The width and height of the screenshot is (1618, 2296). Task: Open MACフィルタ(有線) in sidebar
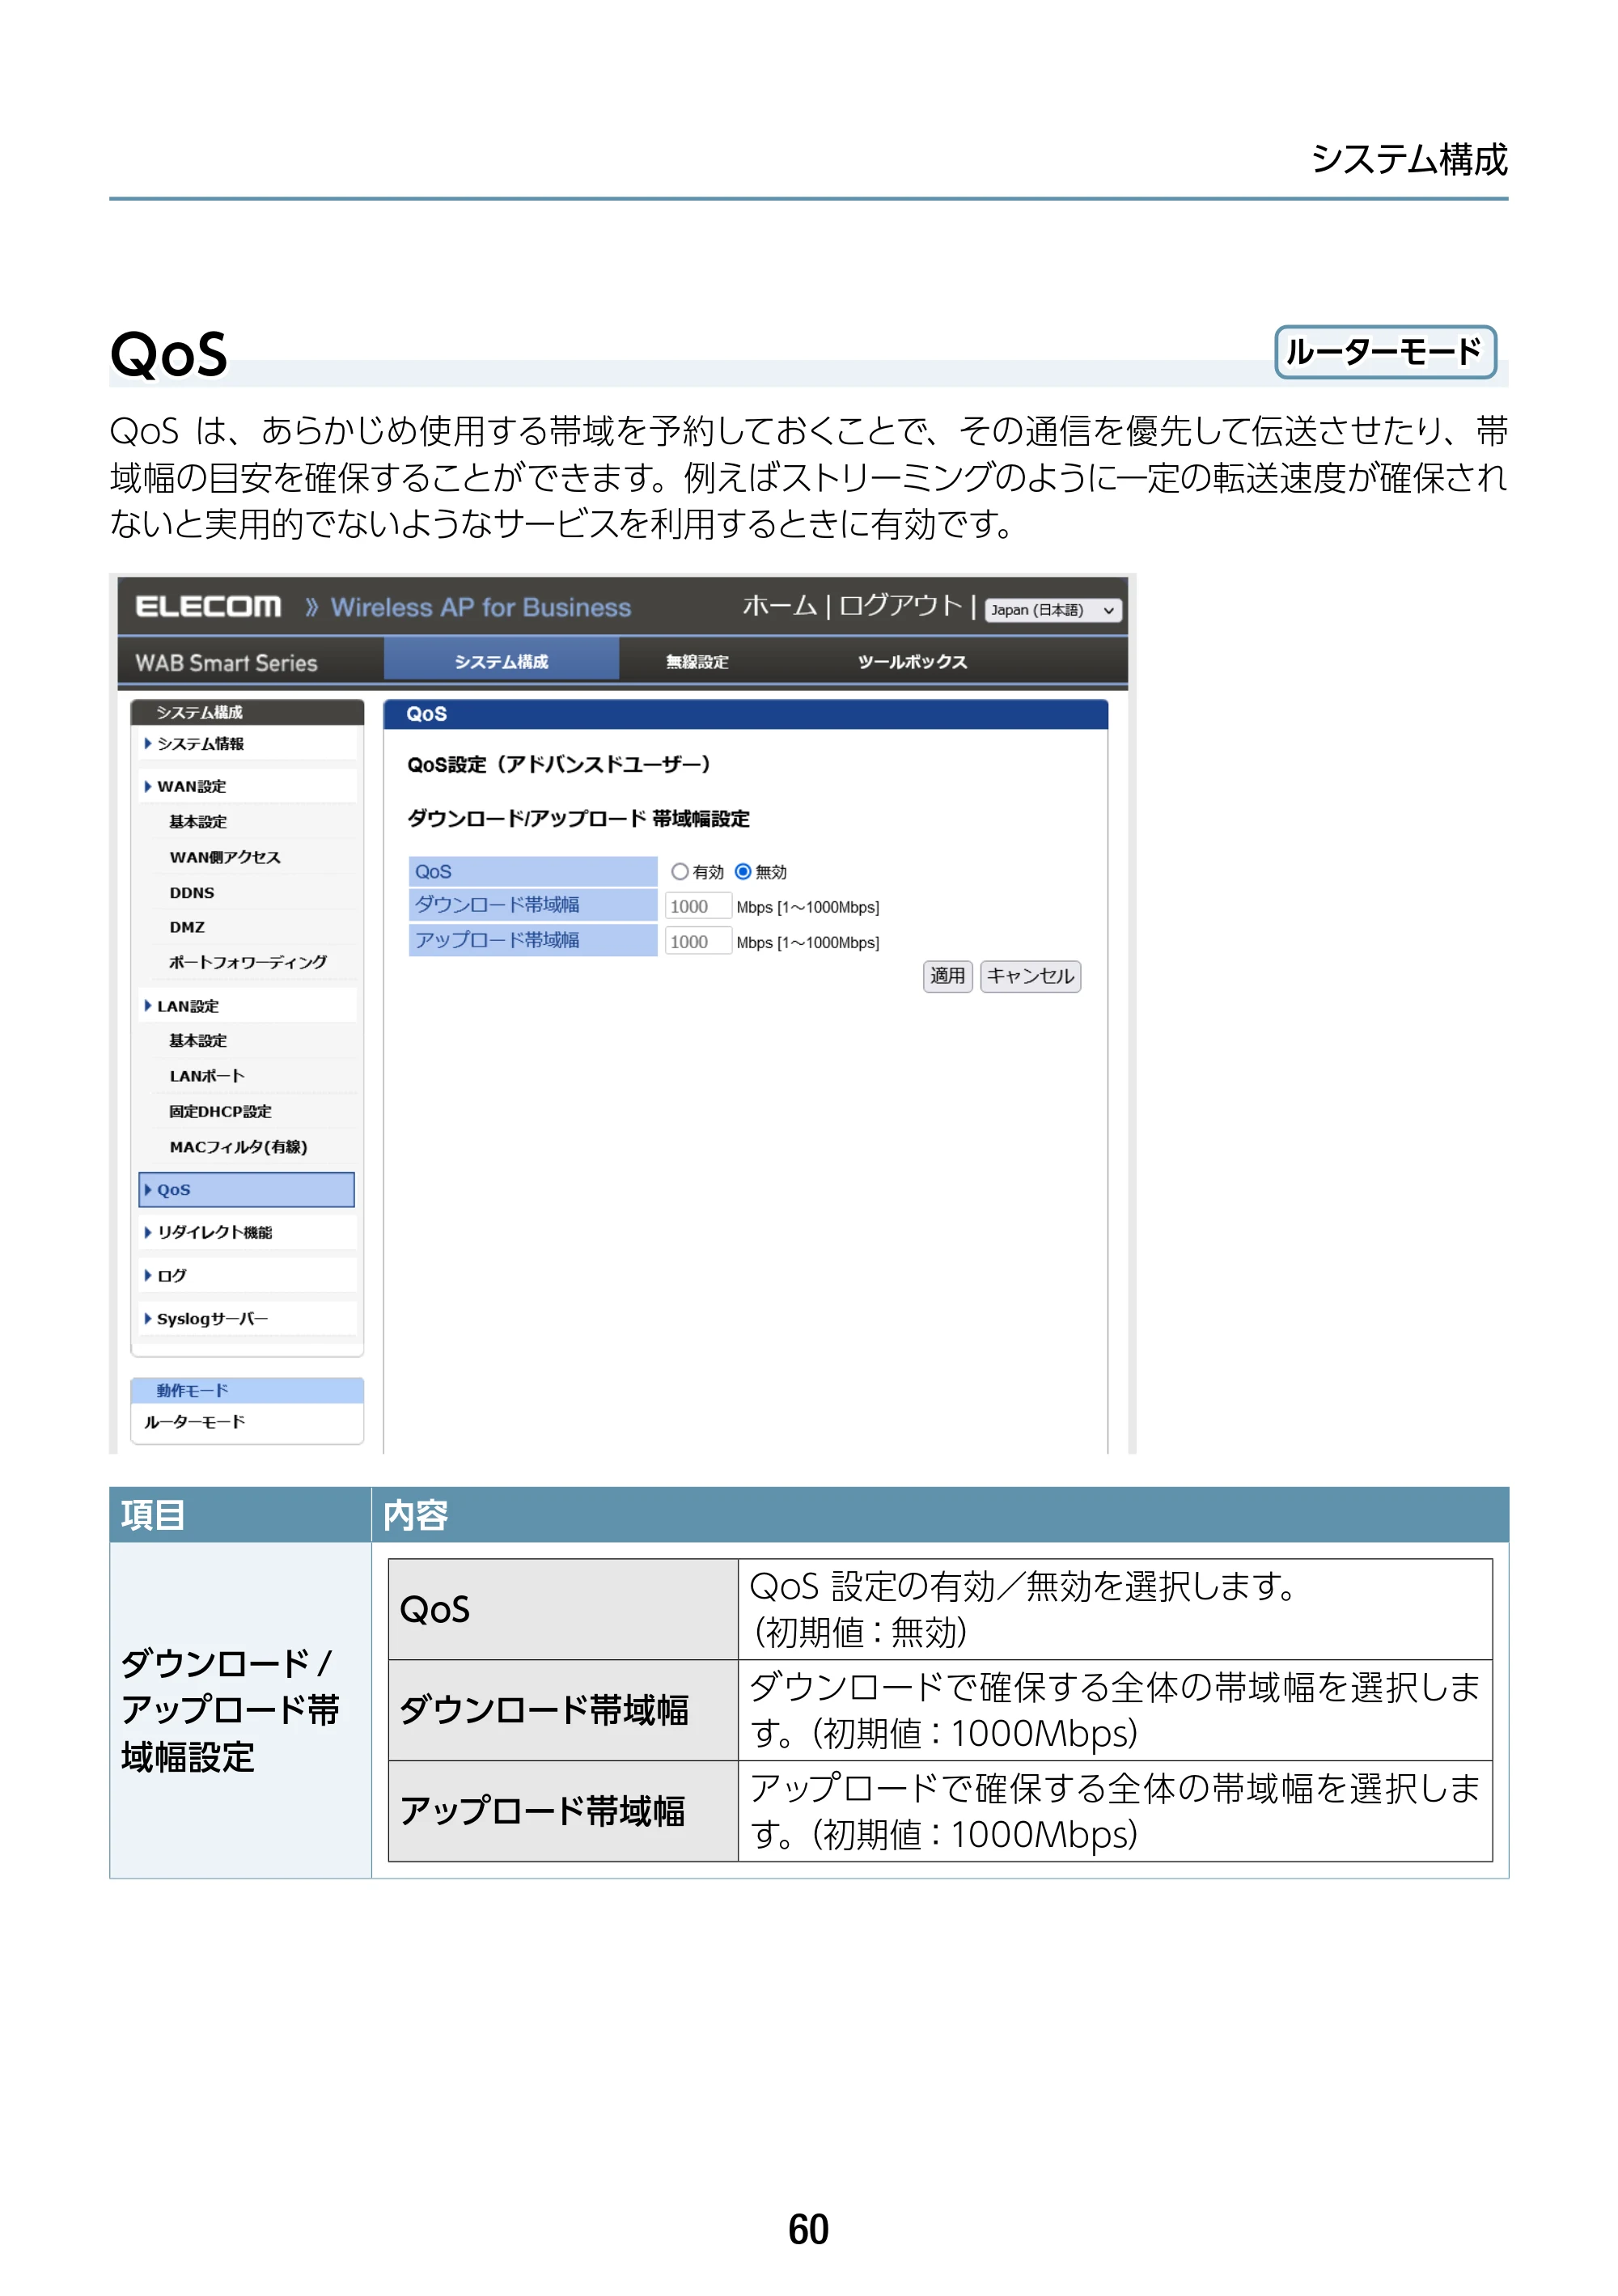238,1147
